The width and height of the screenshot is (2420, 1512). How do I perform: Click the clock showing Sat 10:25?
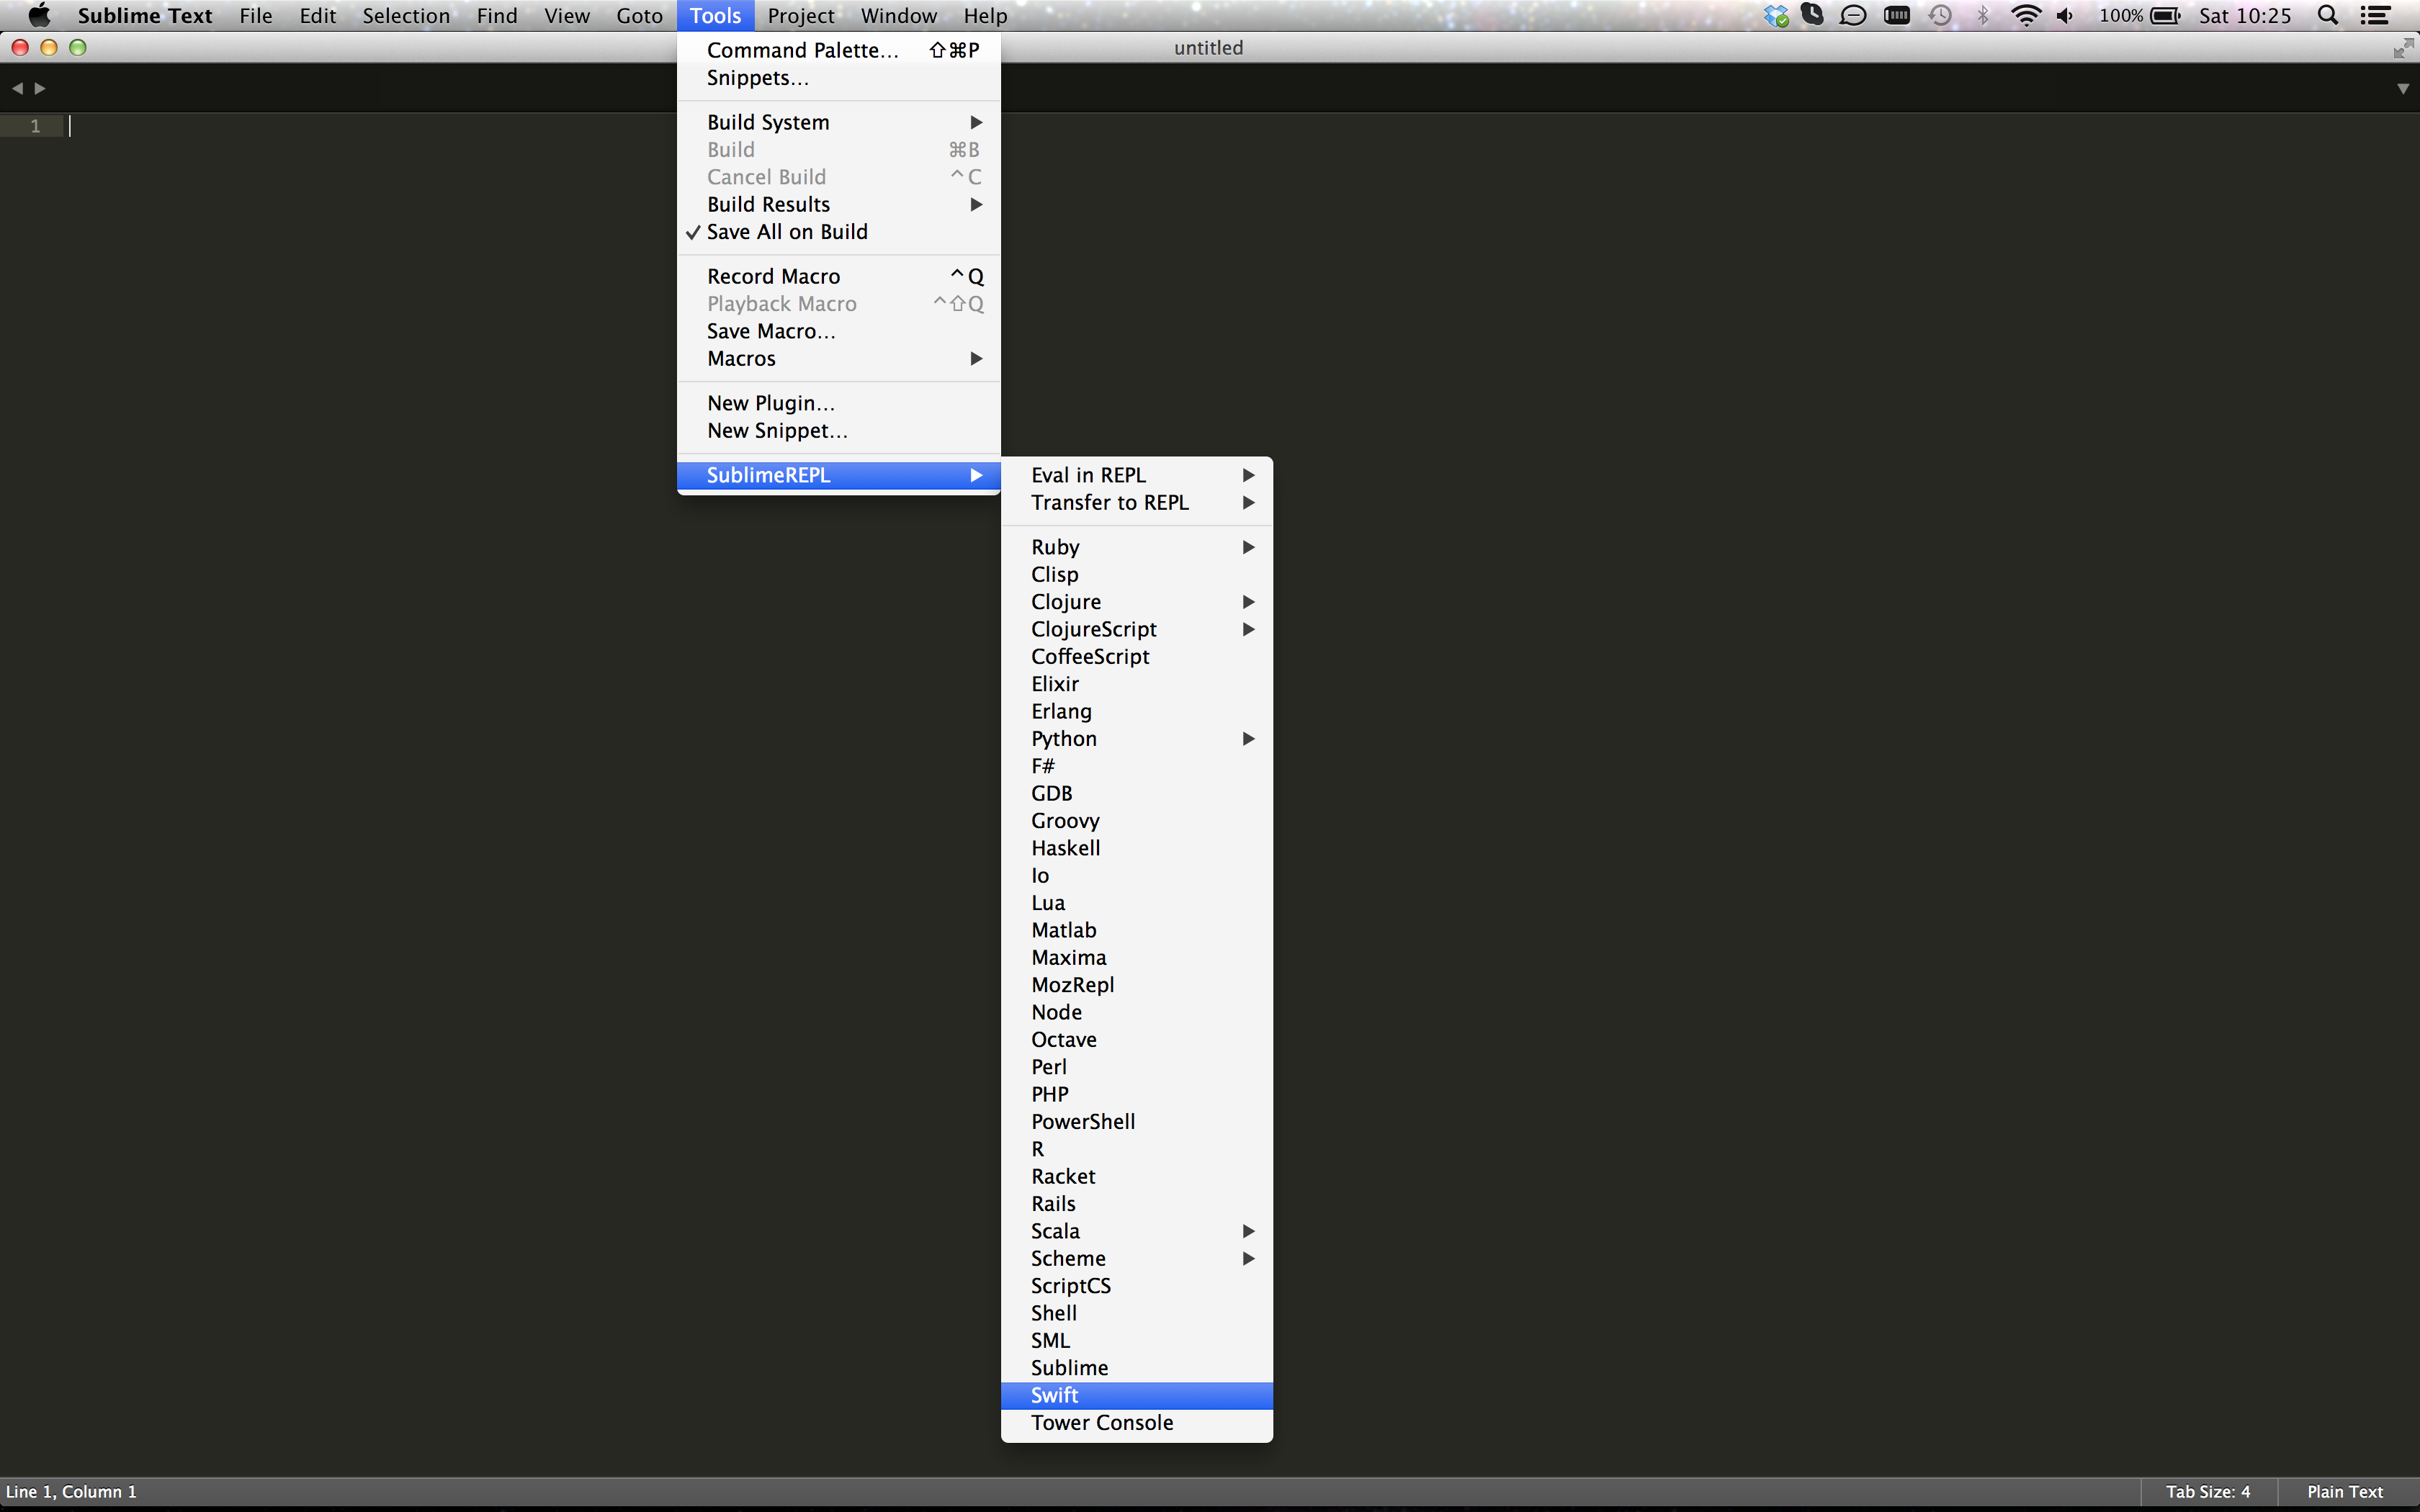[2244, 16]
